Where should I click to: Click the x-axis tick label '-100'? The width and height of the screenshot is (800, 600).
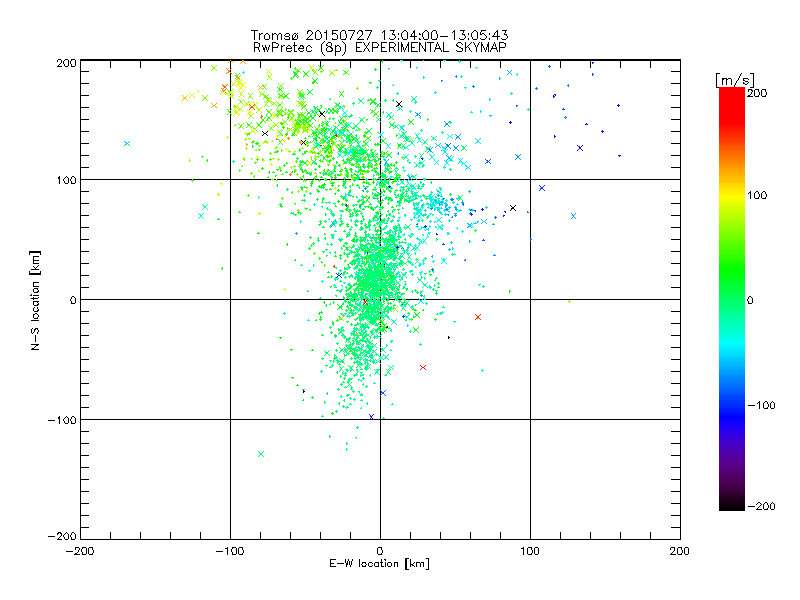230,551
